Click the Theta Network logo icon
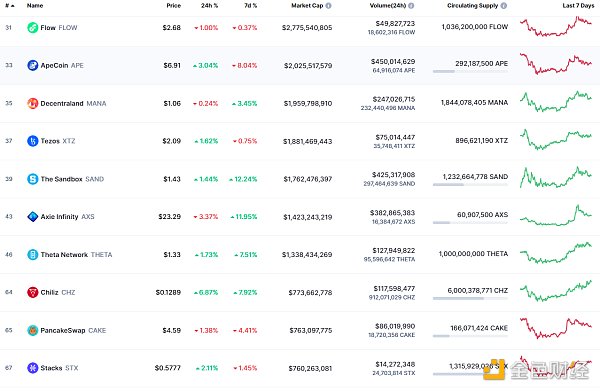Image resolution: width=600 pixels, height=391 pixels. (33, 254)
